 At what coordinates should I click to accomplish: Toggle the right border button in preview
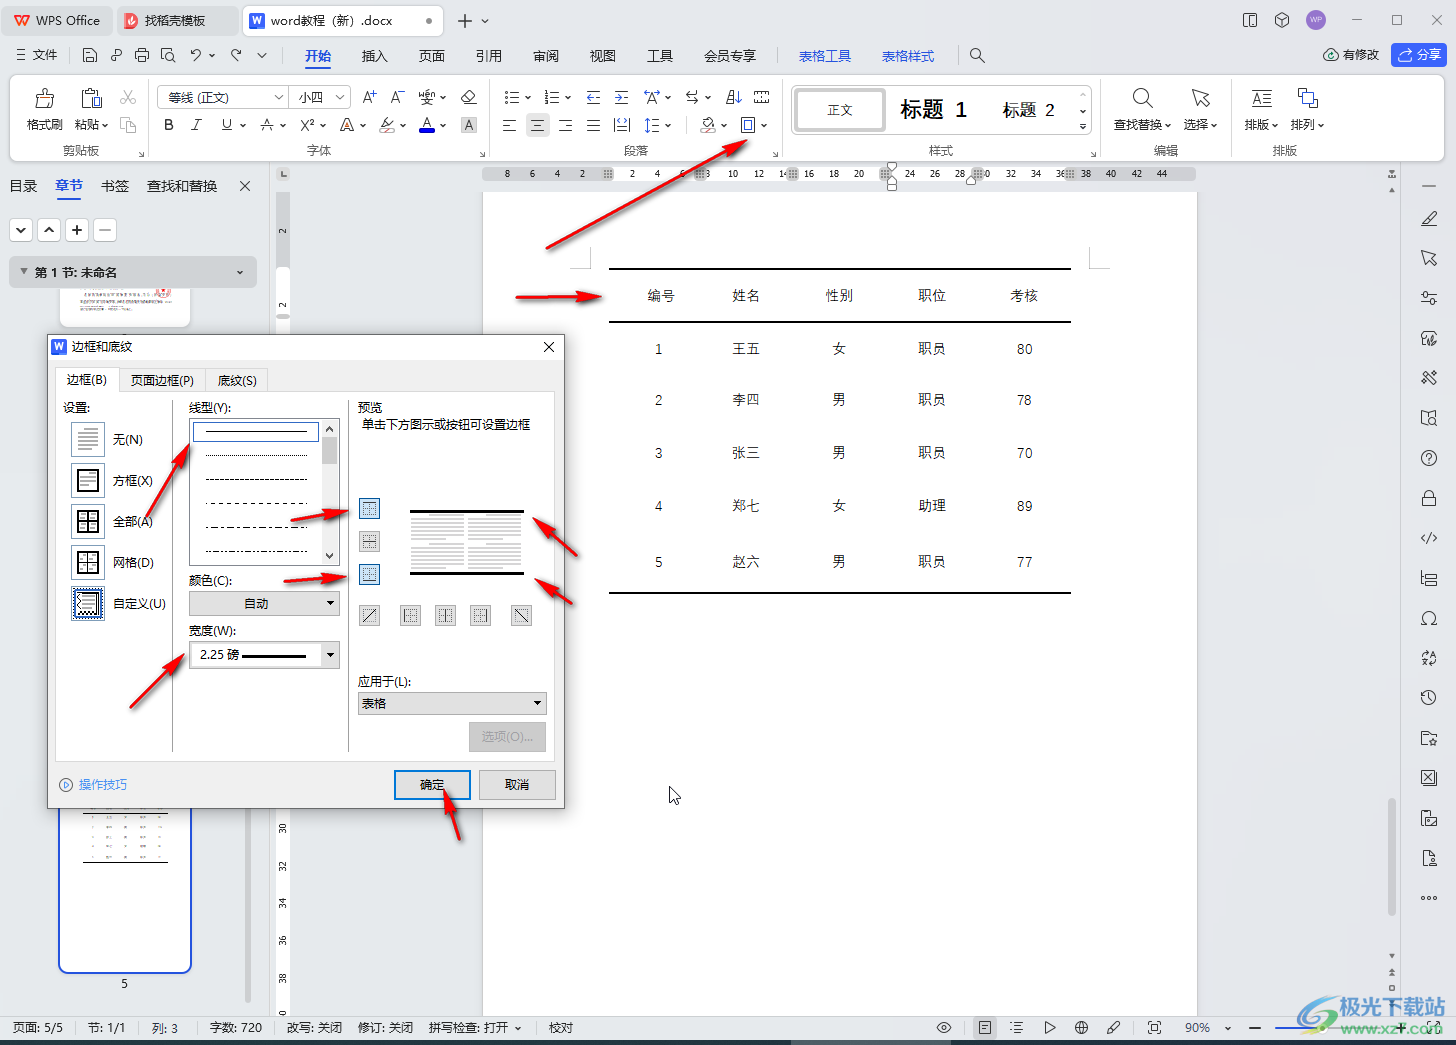[x=480, y=616]
